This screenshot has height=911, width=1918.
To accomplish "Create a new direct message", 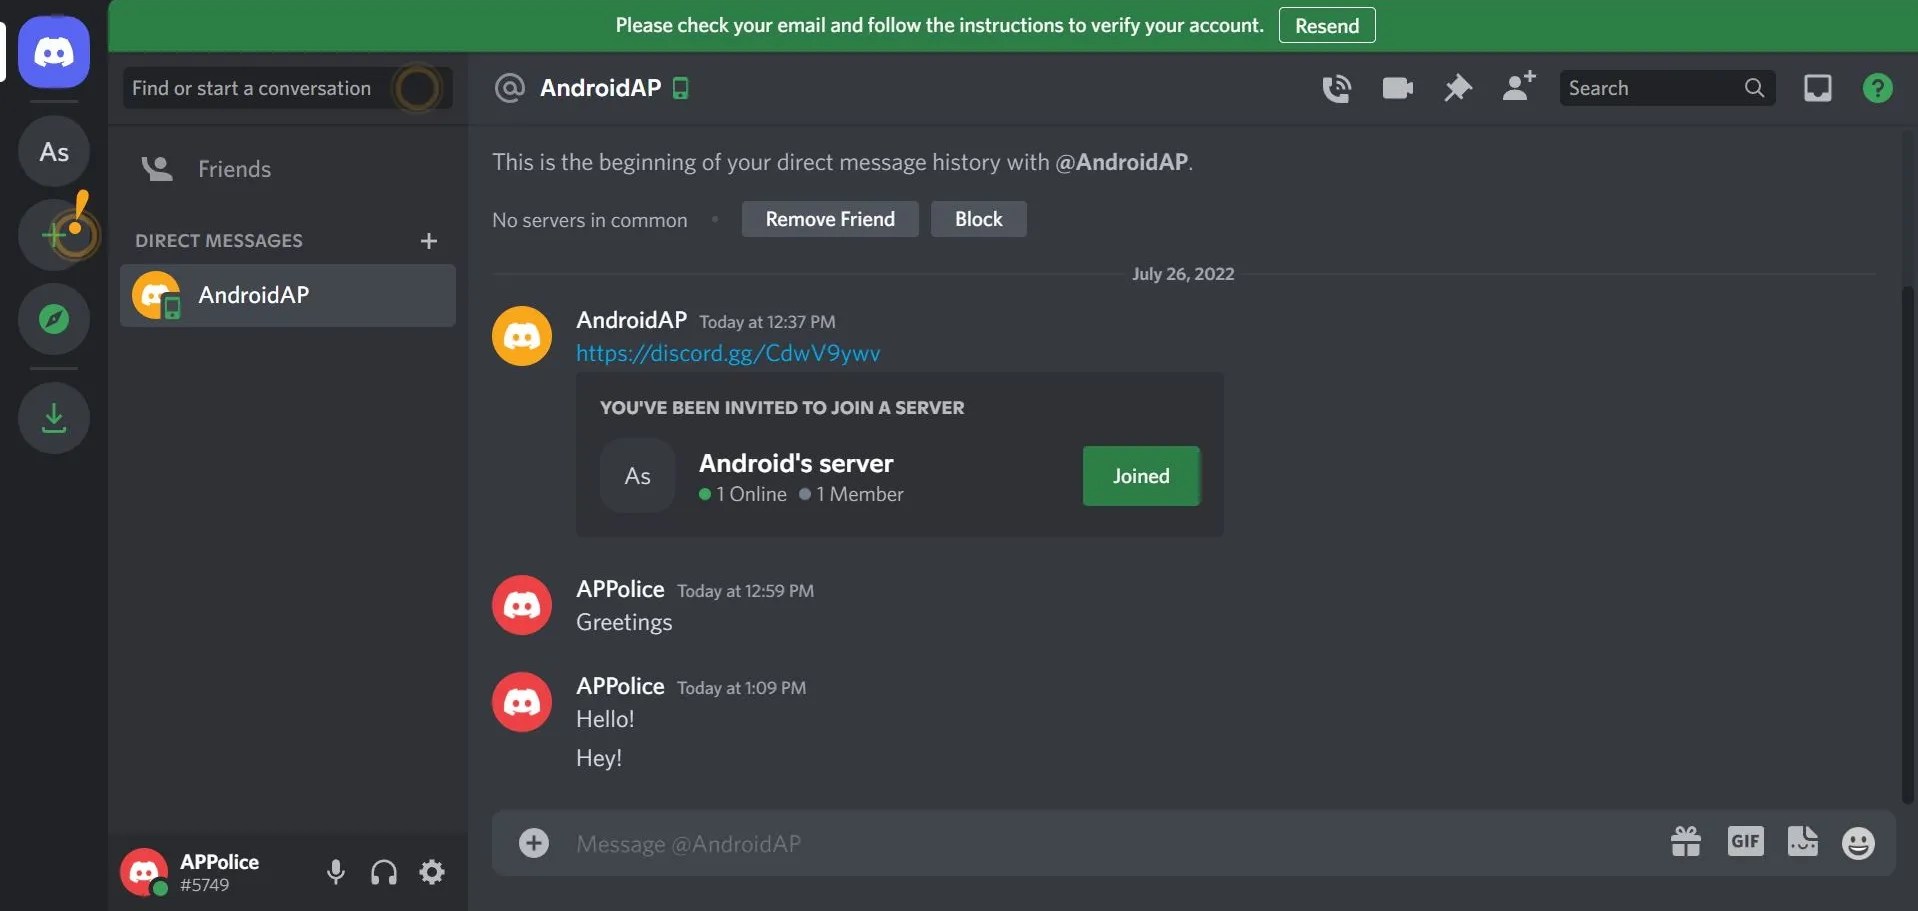I will tap(429, 240).
